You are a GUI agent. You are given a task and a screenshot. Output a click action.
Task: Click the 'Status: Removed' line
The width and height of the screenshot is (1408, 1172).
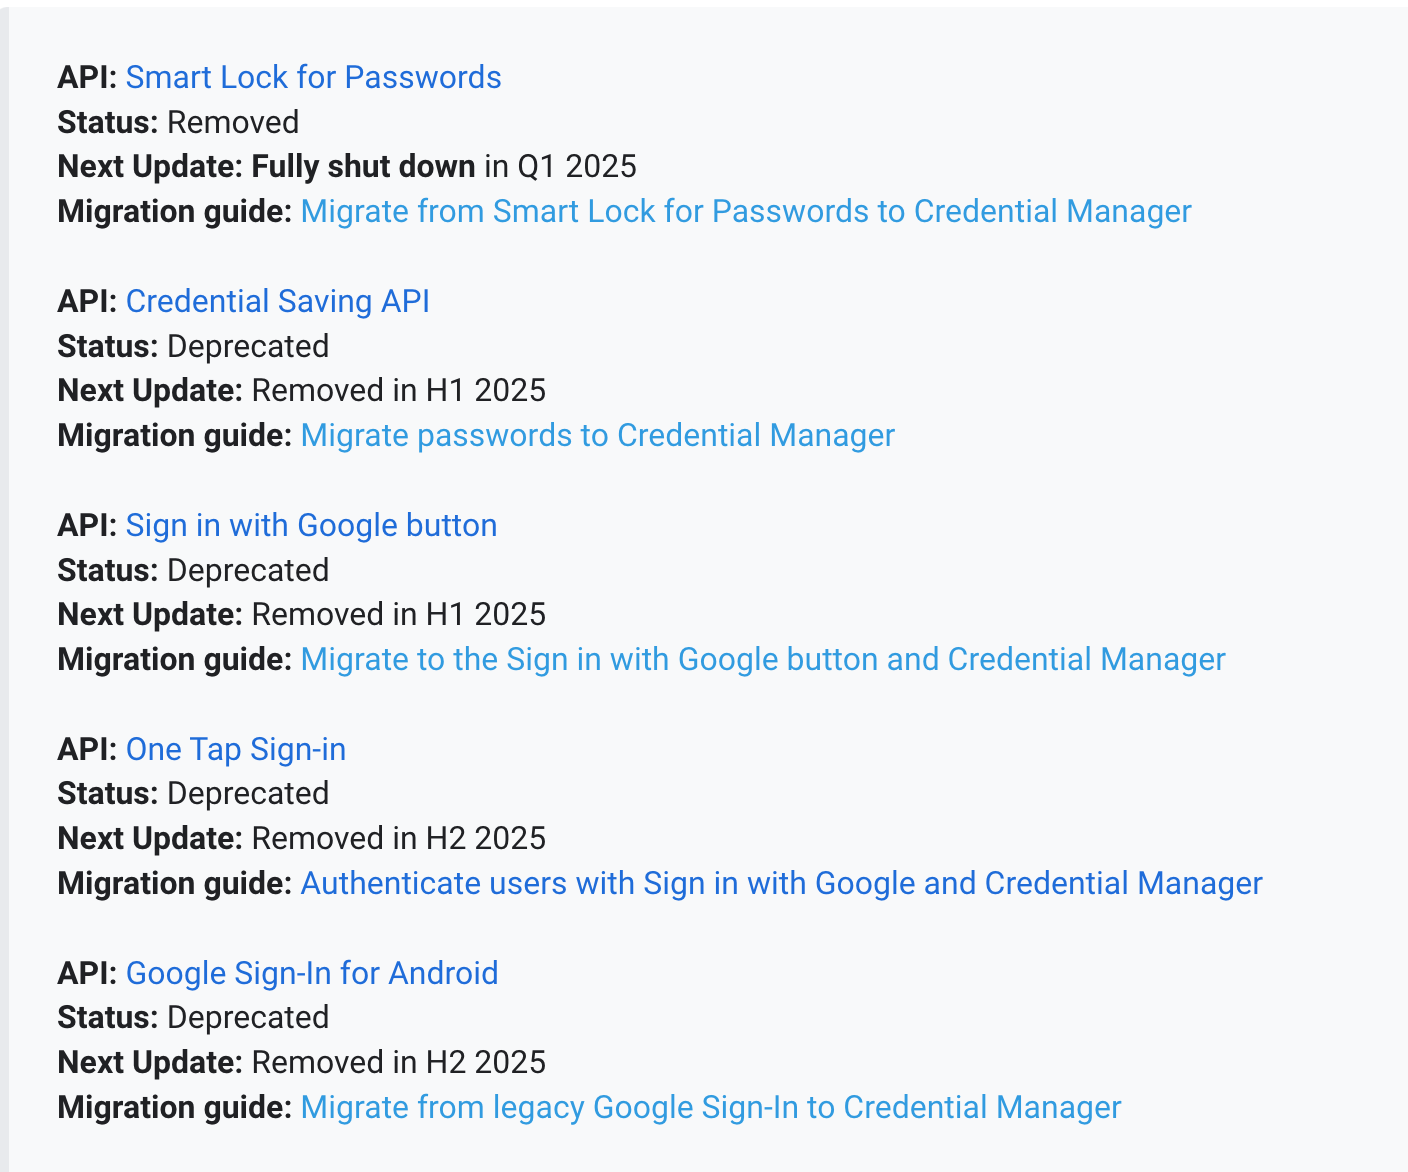(x=179, y=122)
